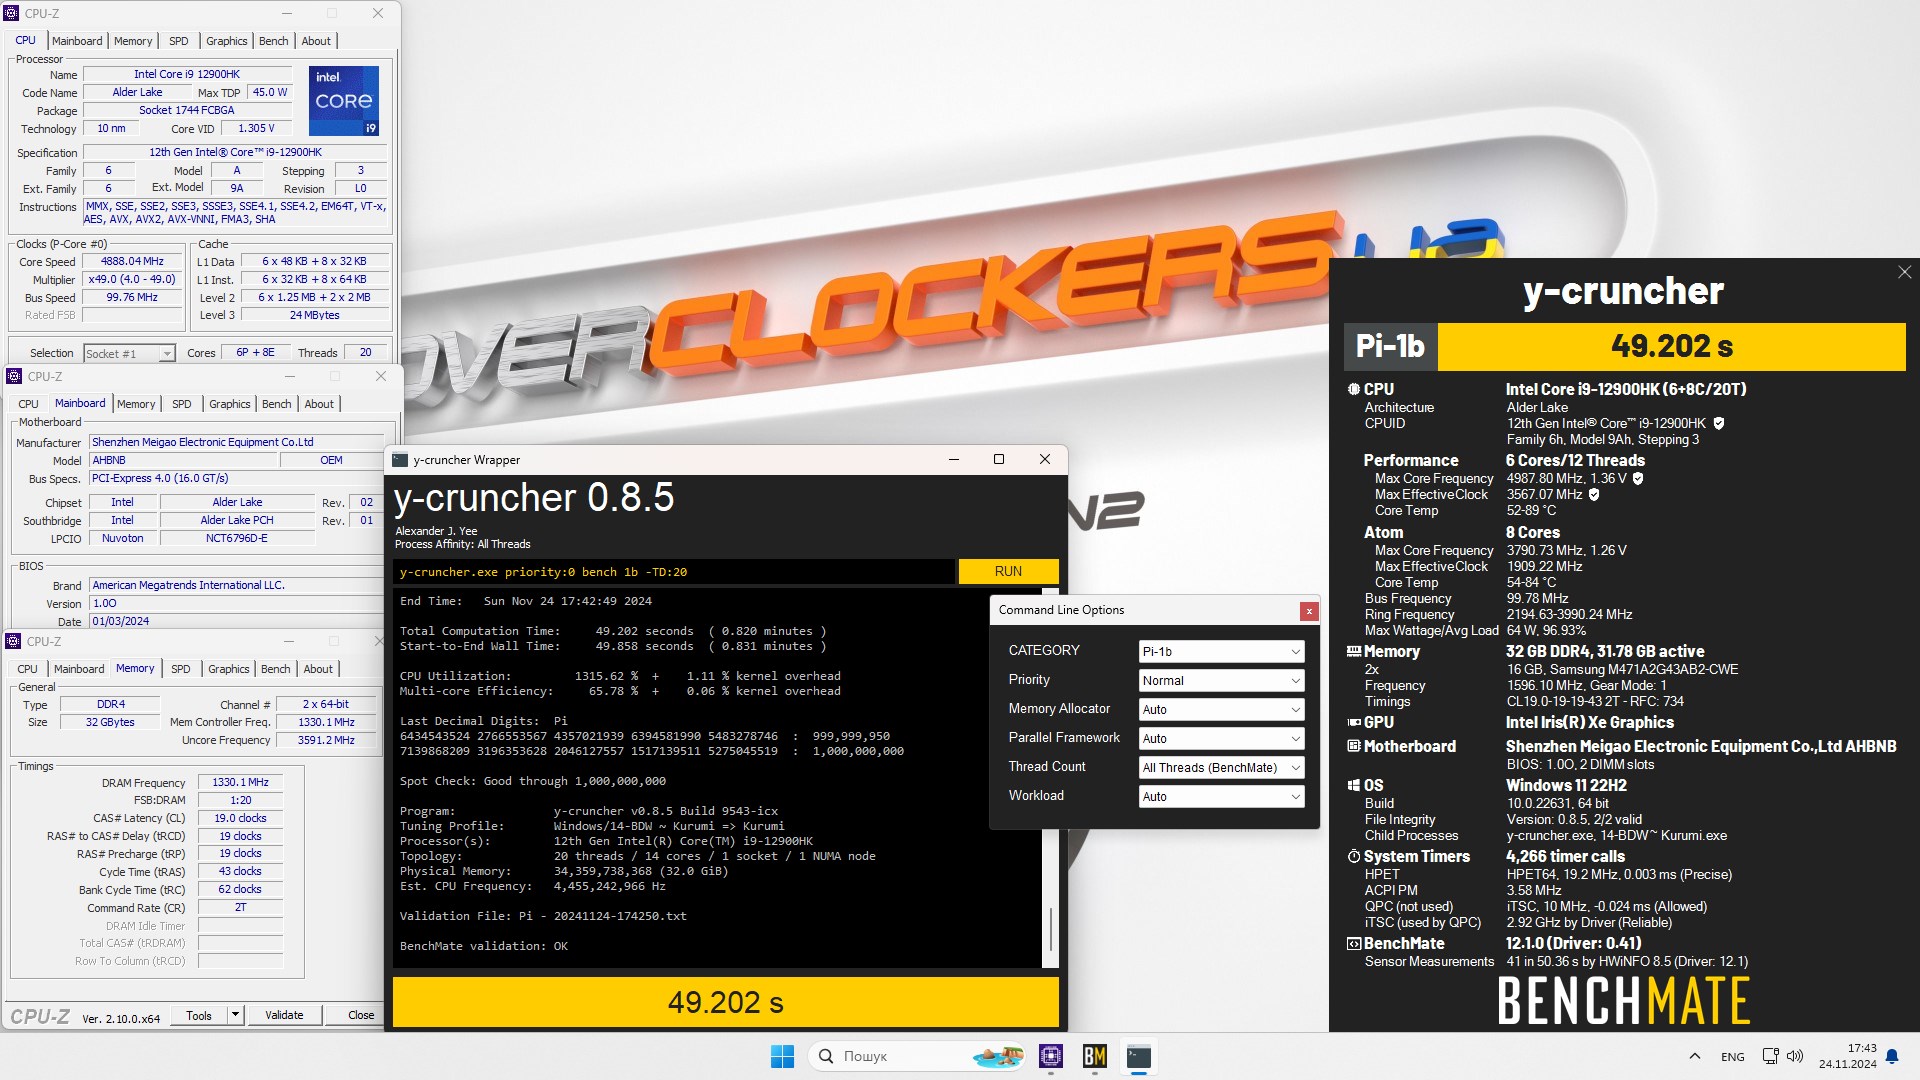Image resolution: width=1920 pixels, height=1080 pixels.
Task: Click the Uncore Frequency value 3591.2 MHz
Action: point(326,740)
